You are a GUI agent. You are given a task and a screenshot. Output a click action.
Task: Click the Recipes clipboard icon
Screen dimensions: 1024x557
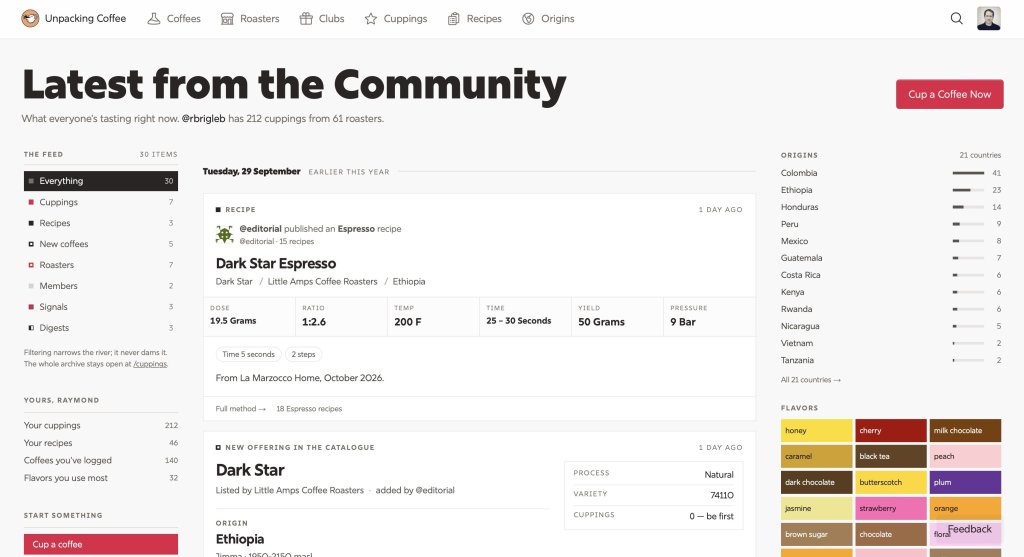click(453, 19)
